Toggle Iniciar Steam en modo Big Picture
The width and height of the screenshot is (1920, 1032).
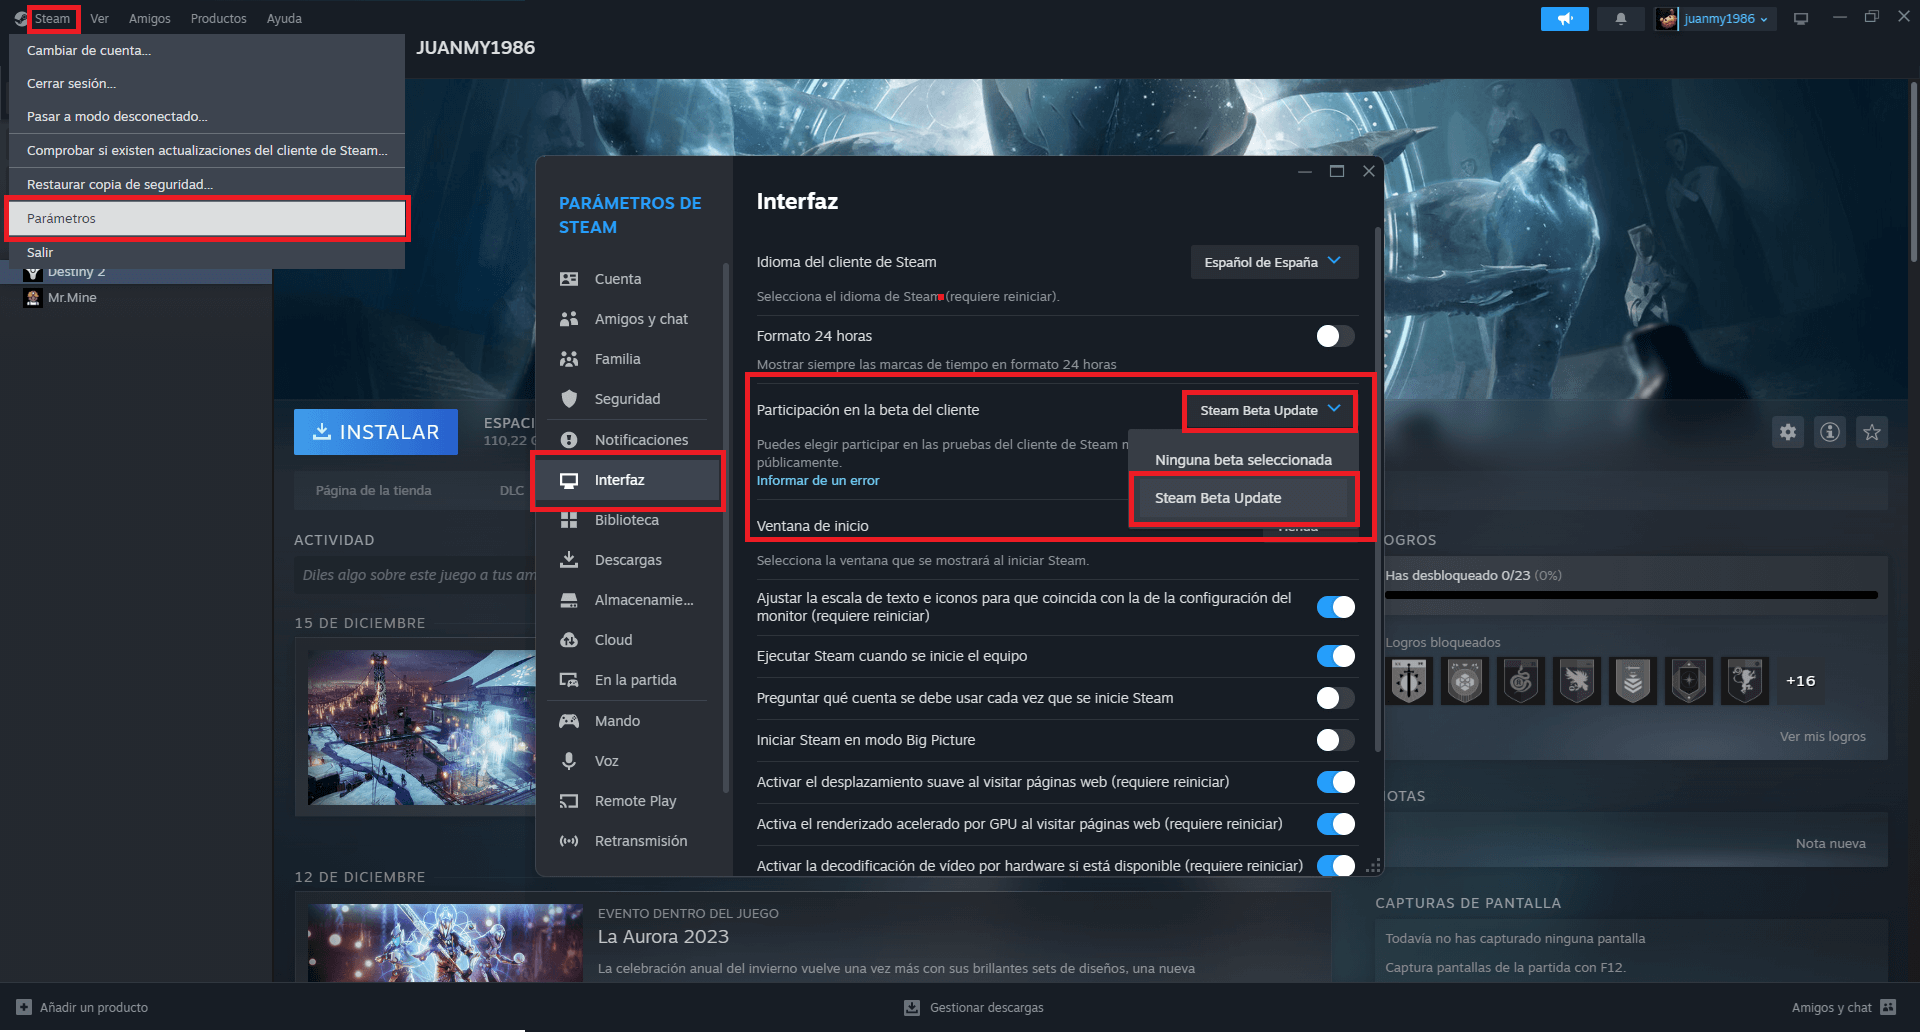(1335, 740)
